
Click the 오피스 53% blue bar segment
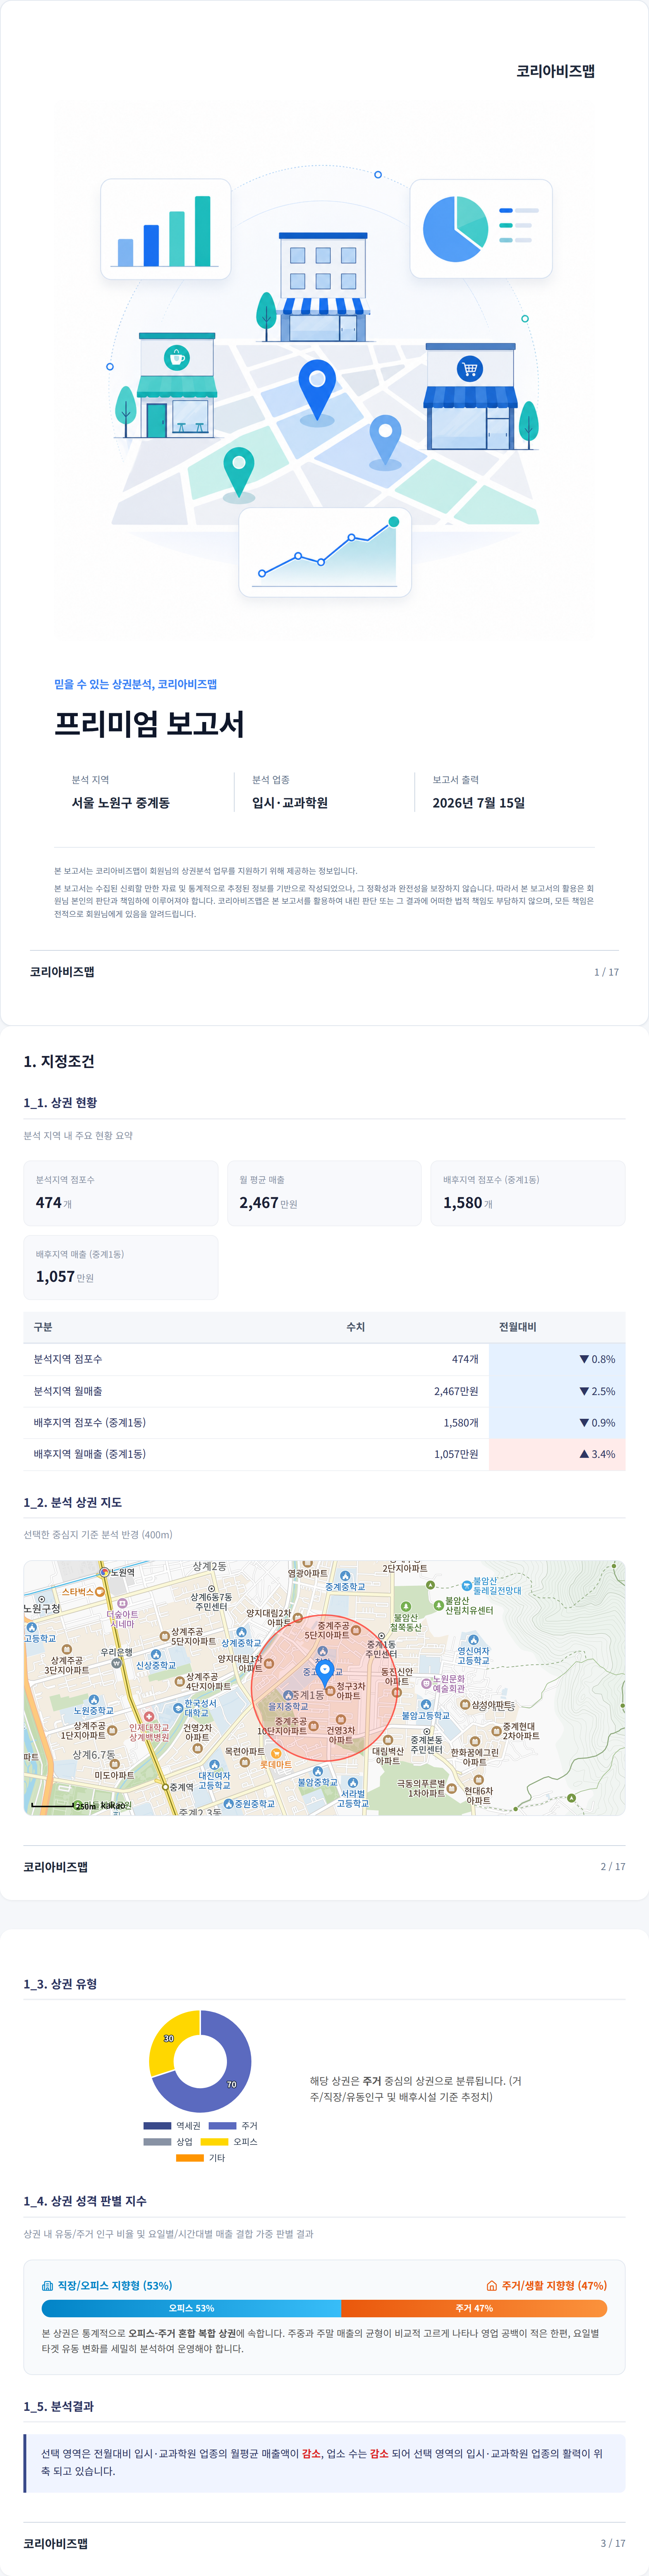pyautogui.click(x=191, y=2308)
